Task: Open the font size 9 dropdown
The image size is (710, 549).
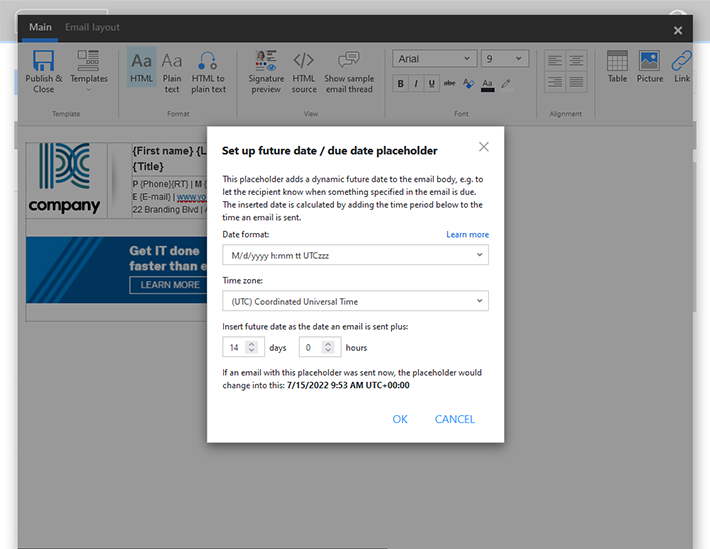Action: pos(505,59)
